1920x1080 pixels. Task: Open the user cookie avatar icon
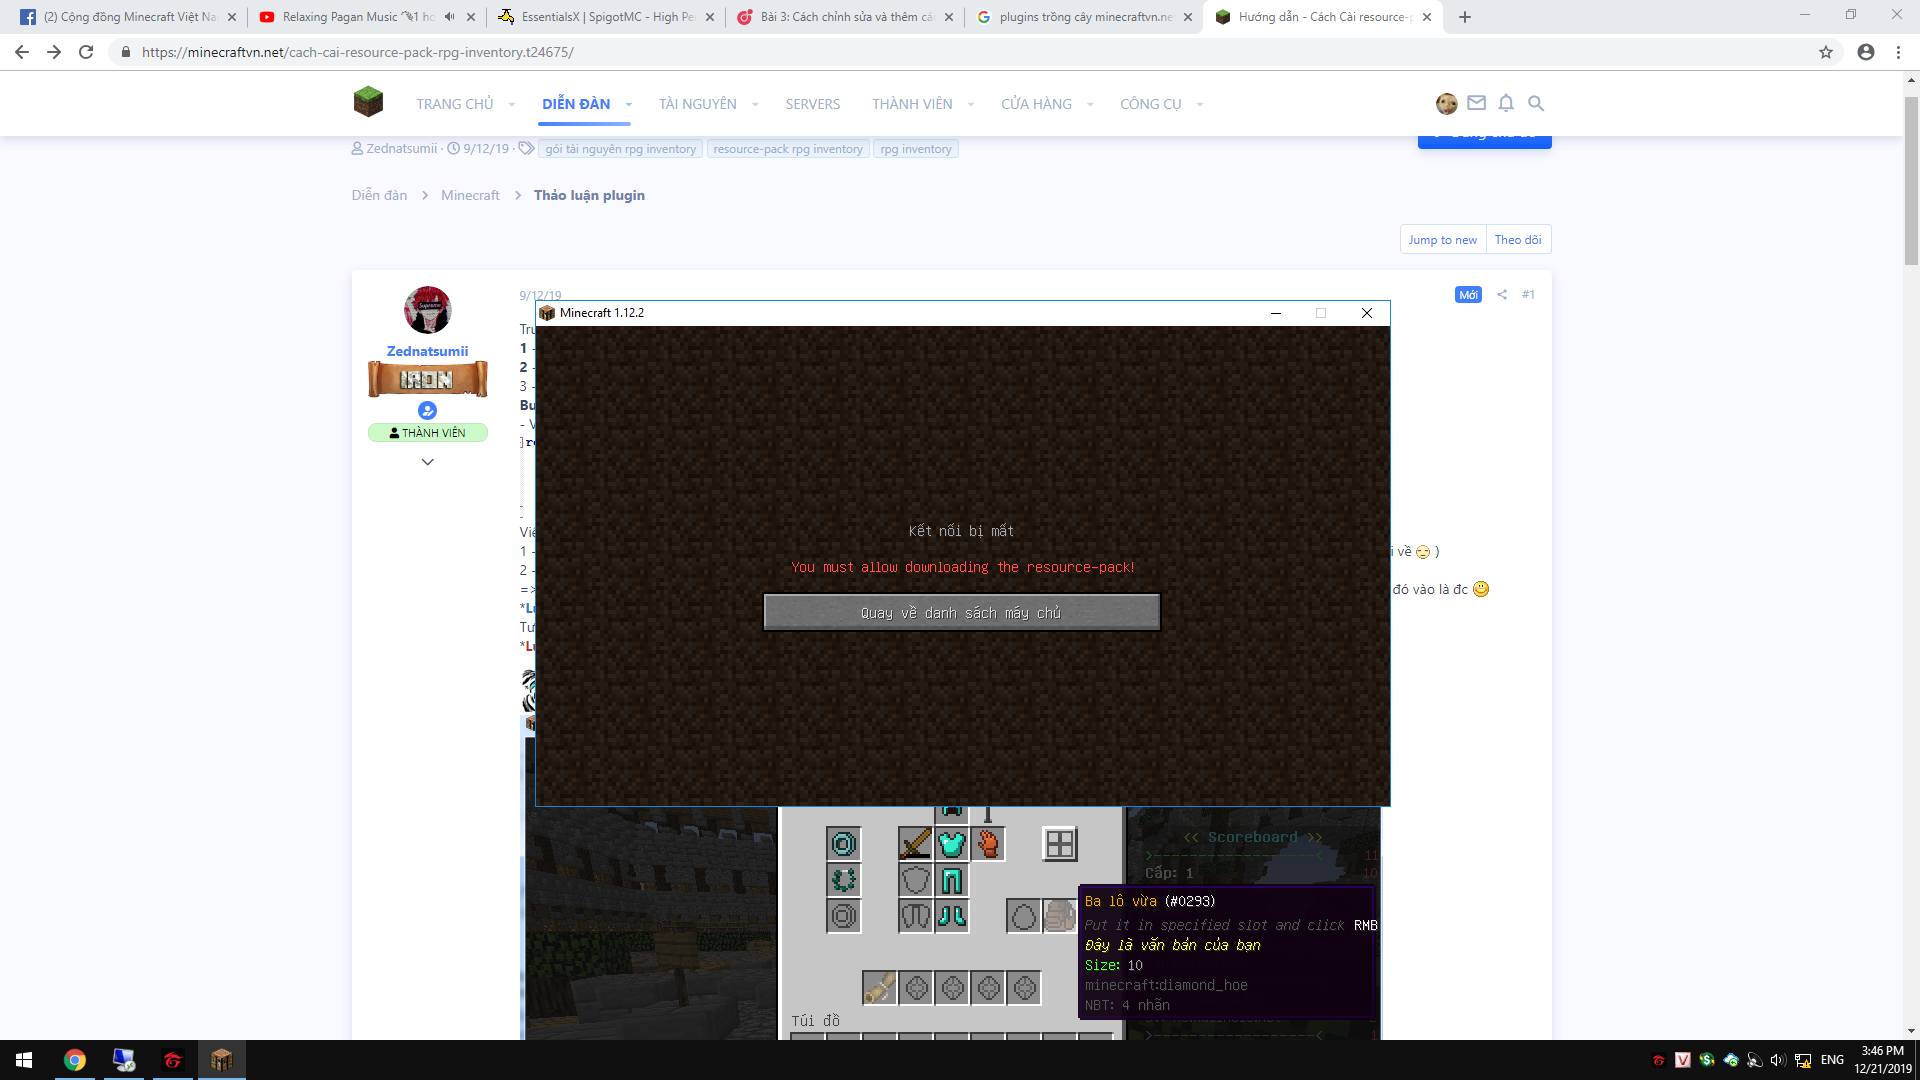click(x=1446, y=103)
